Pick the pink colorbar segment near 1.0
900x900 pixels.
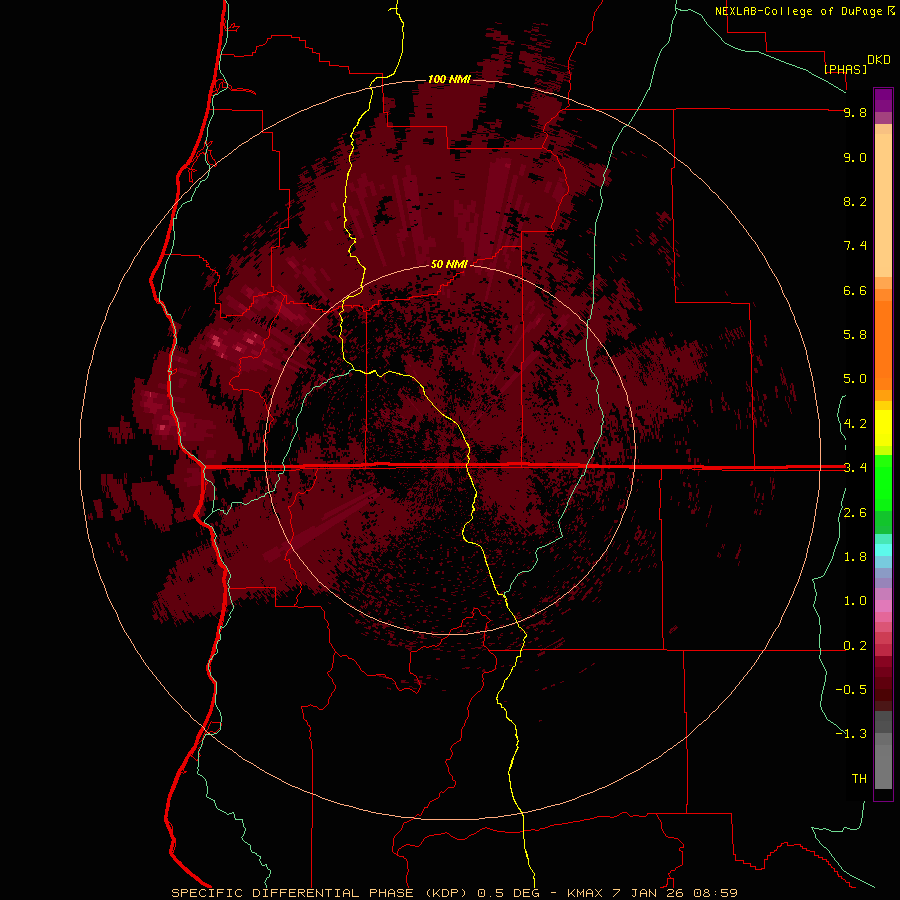(x=883, y=606)
